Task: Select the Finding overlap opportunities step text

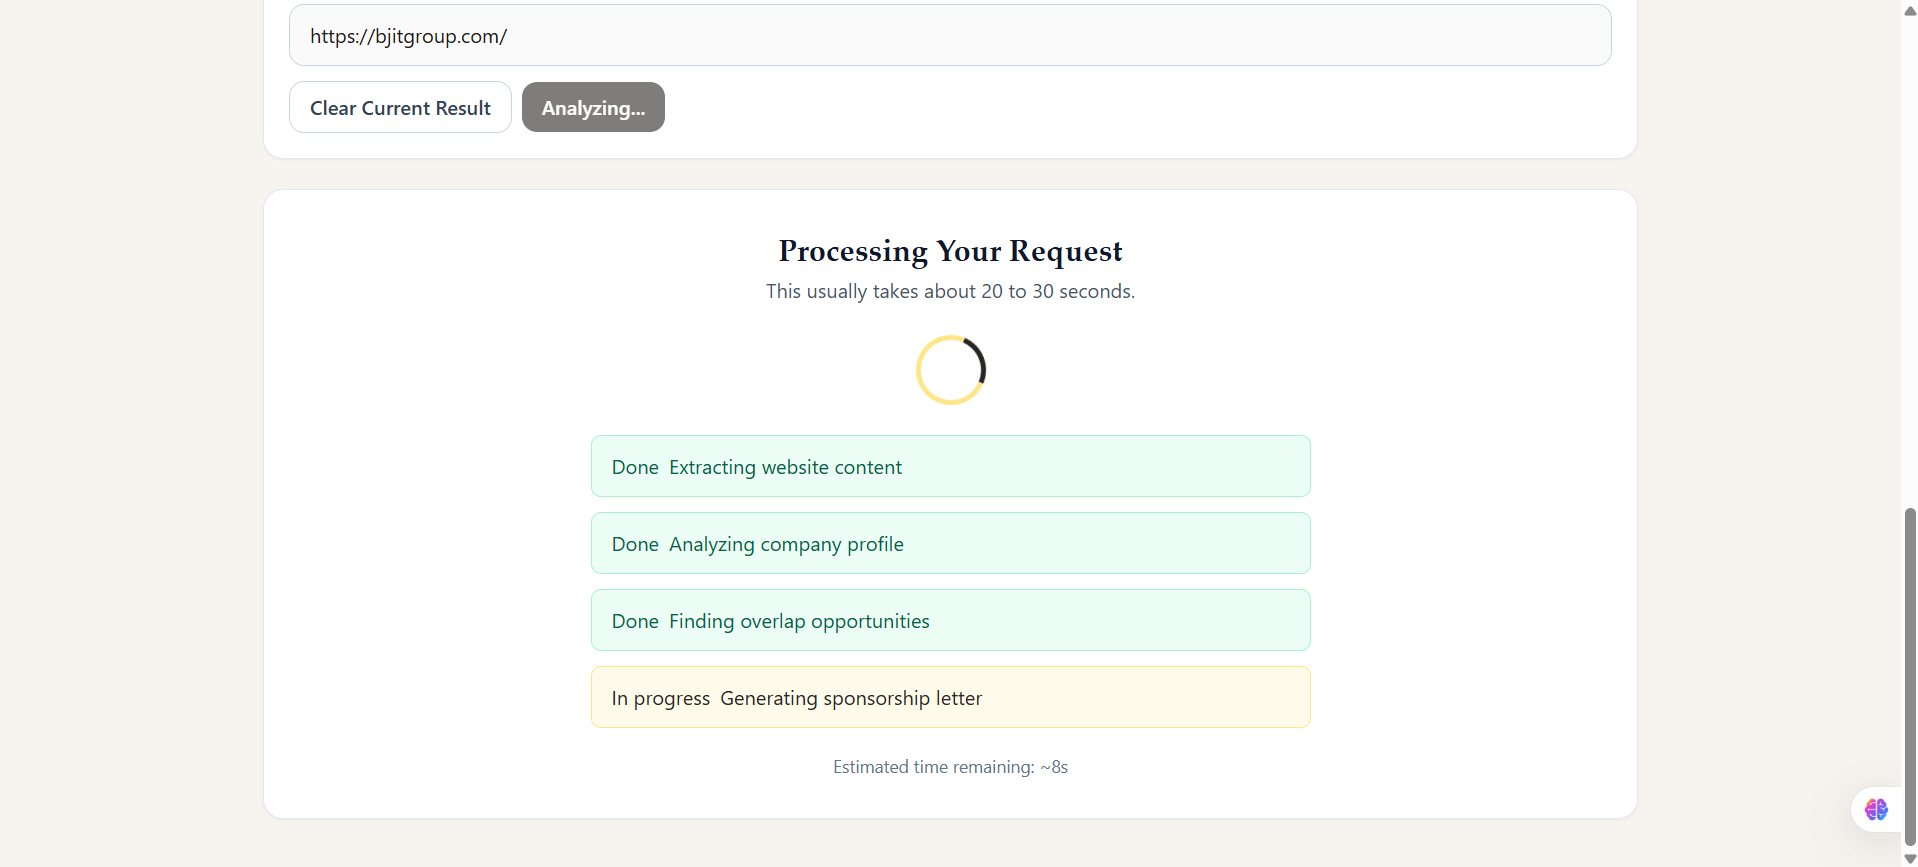Action: coord(799,621)
